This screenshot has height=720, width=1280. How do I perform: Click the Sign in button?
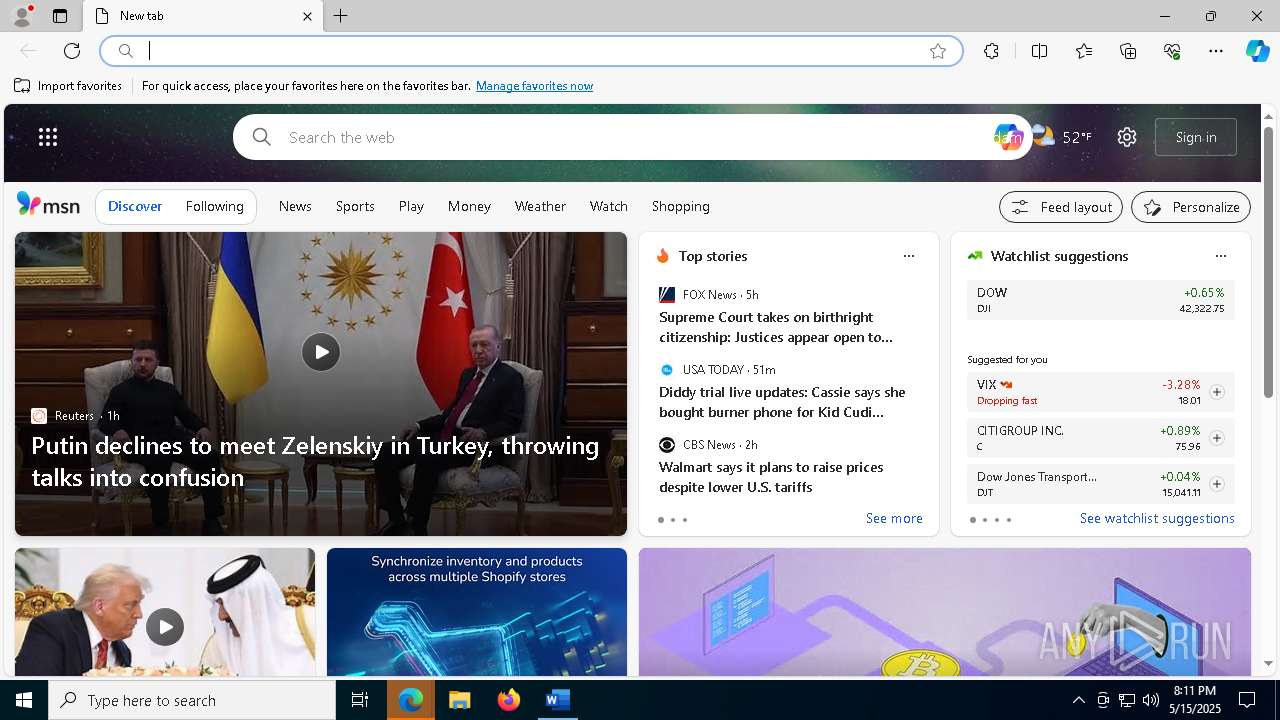click(x=1196, y=137)
